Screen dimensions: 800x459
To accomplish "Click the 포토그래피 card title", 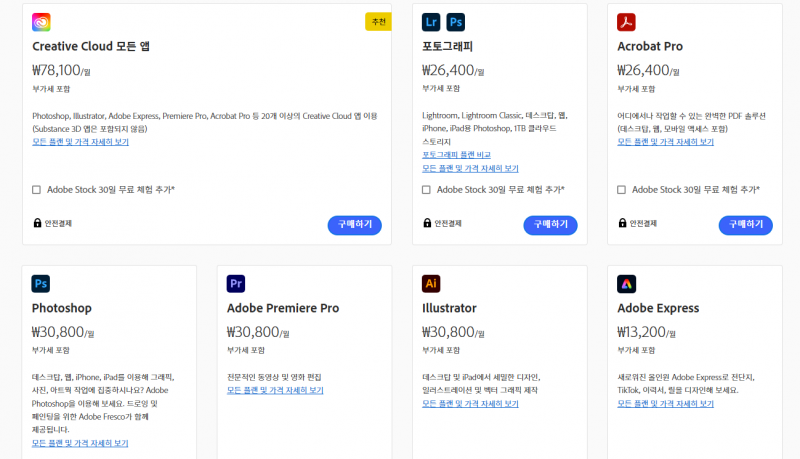I will pos(447,46).
